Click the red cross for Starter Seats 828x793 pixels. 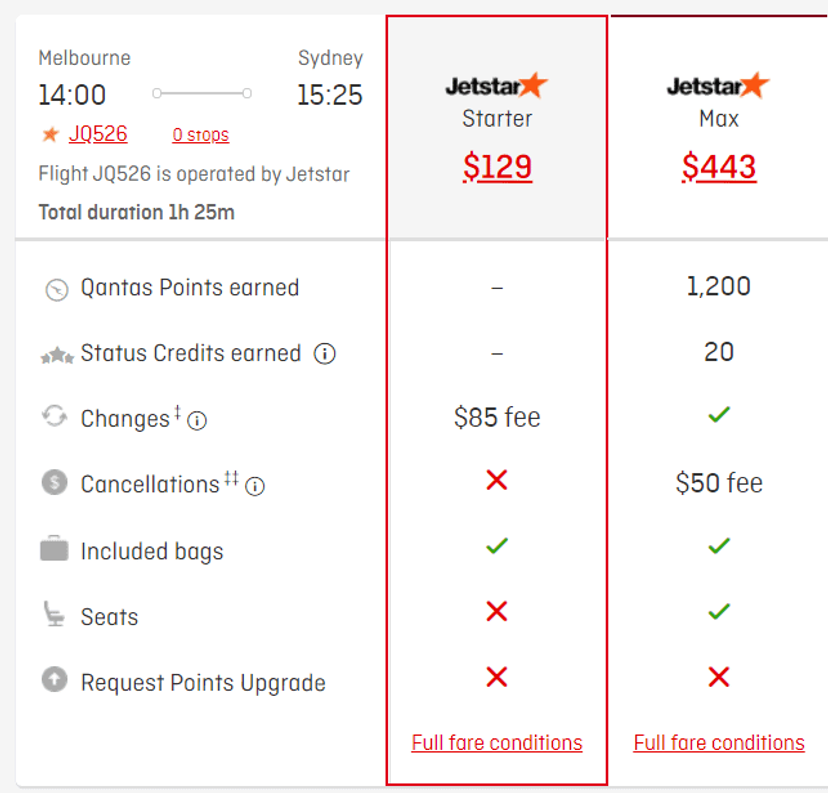click(496, 612)
